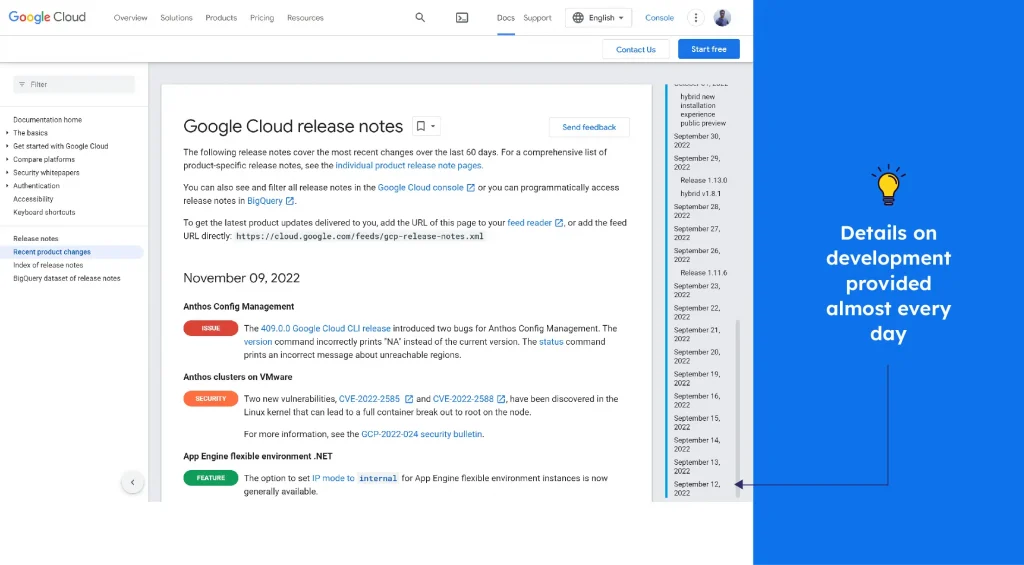Click the Contact Us button

point(635,49)
